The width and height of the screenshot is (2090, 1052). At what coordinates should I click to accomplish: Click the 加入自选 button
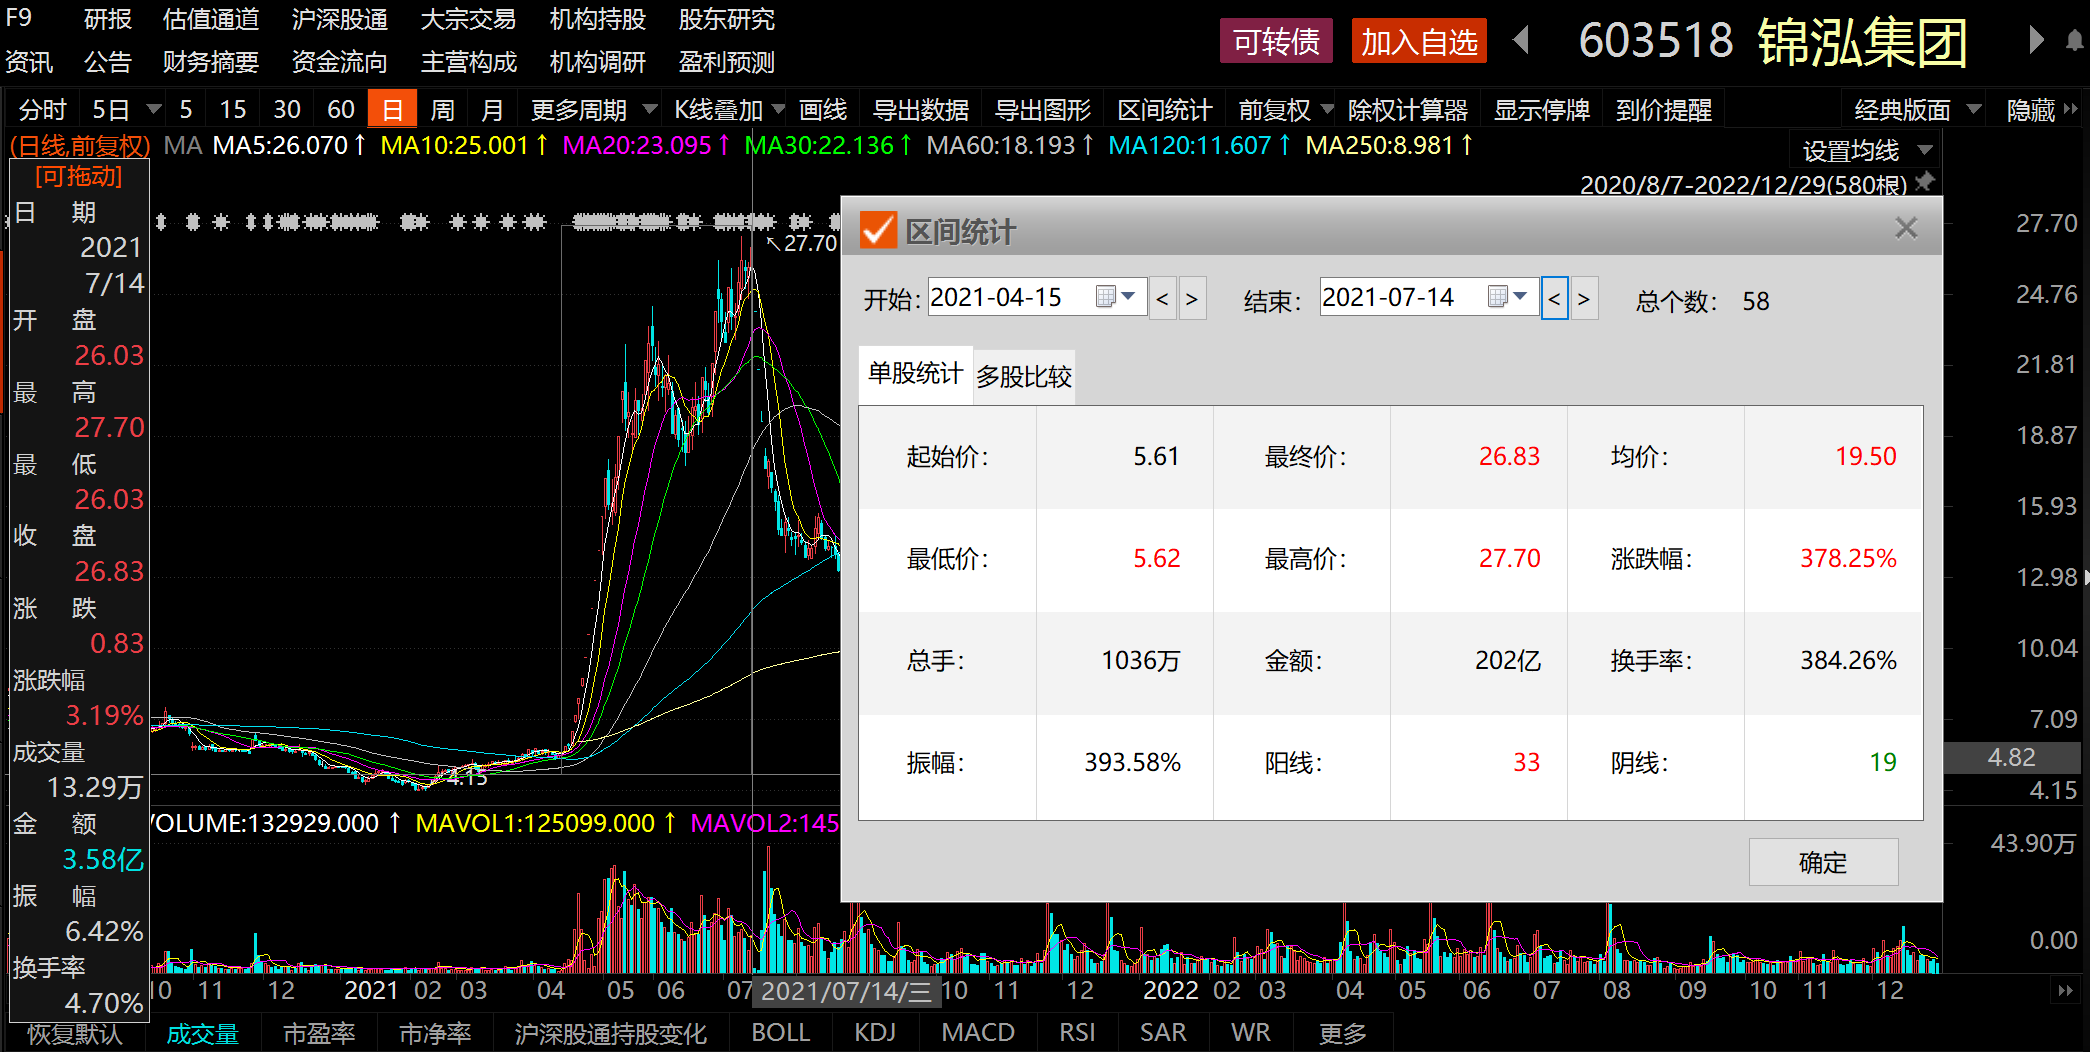point(1418,42)
